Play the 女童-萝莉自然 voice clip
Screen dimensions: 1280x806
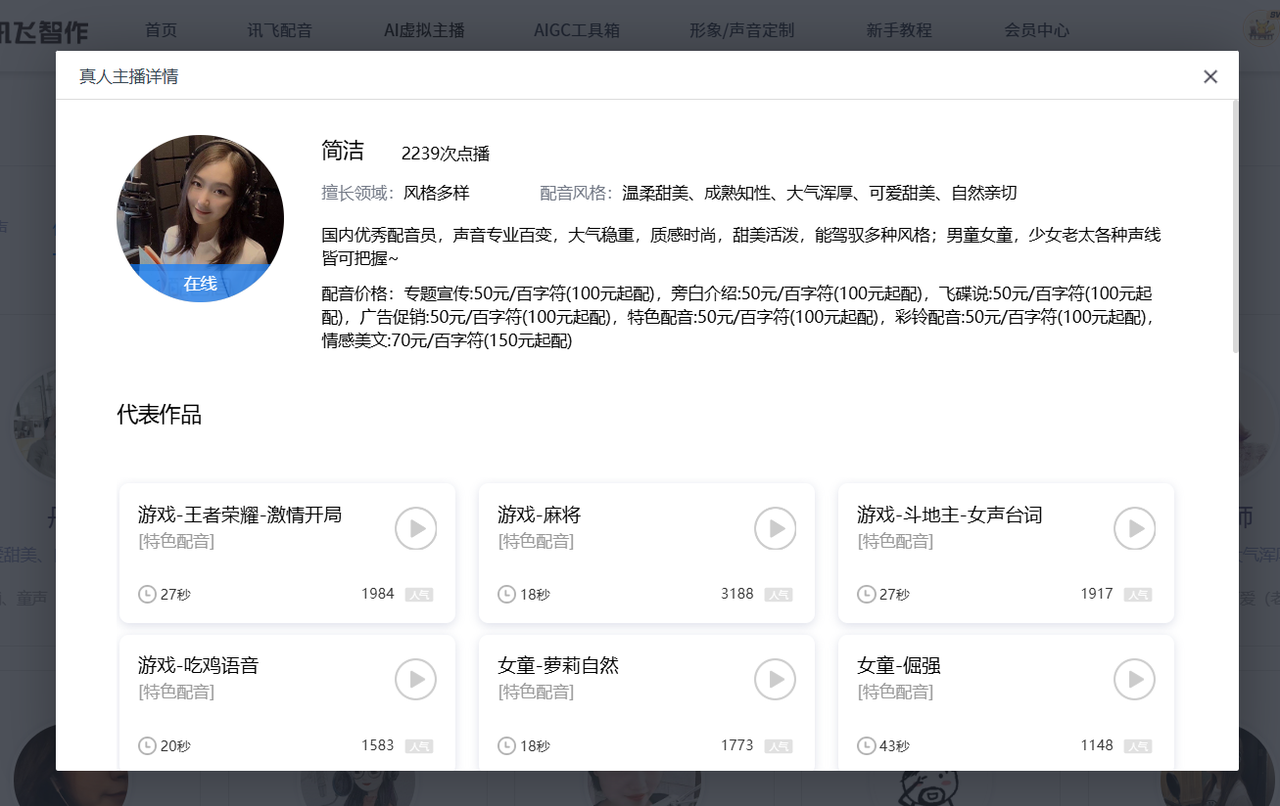coord(775,679)
